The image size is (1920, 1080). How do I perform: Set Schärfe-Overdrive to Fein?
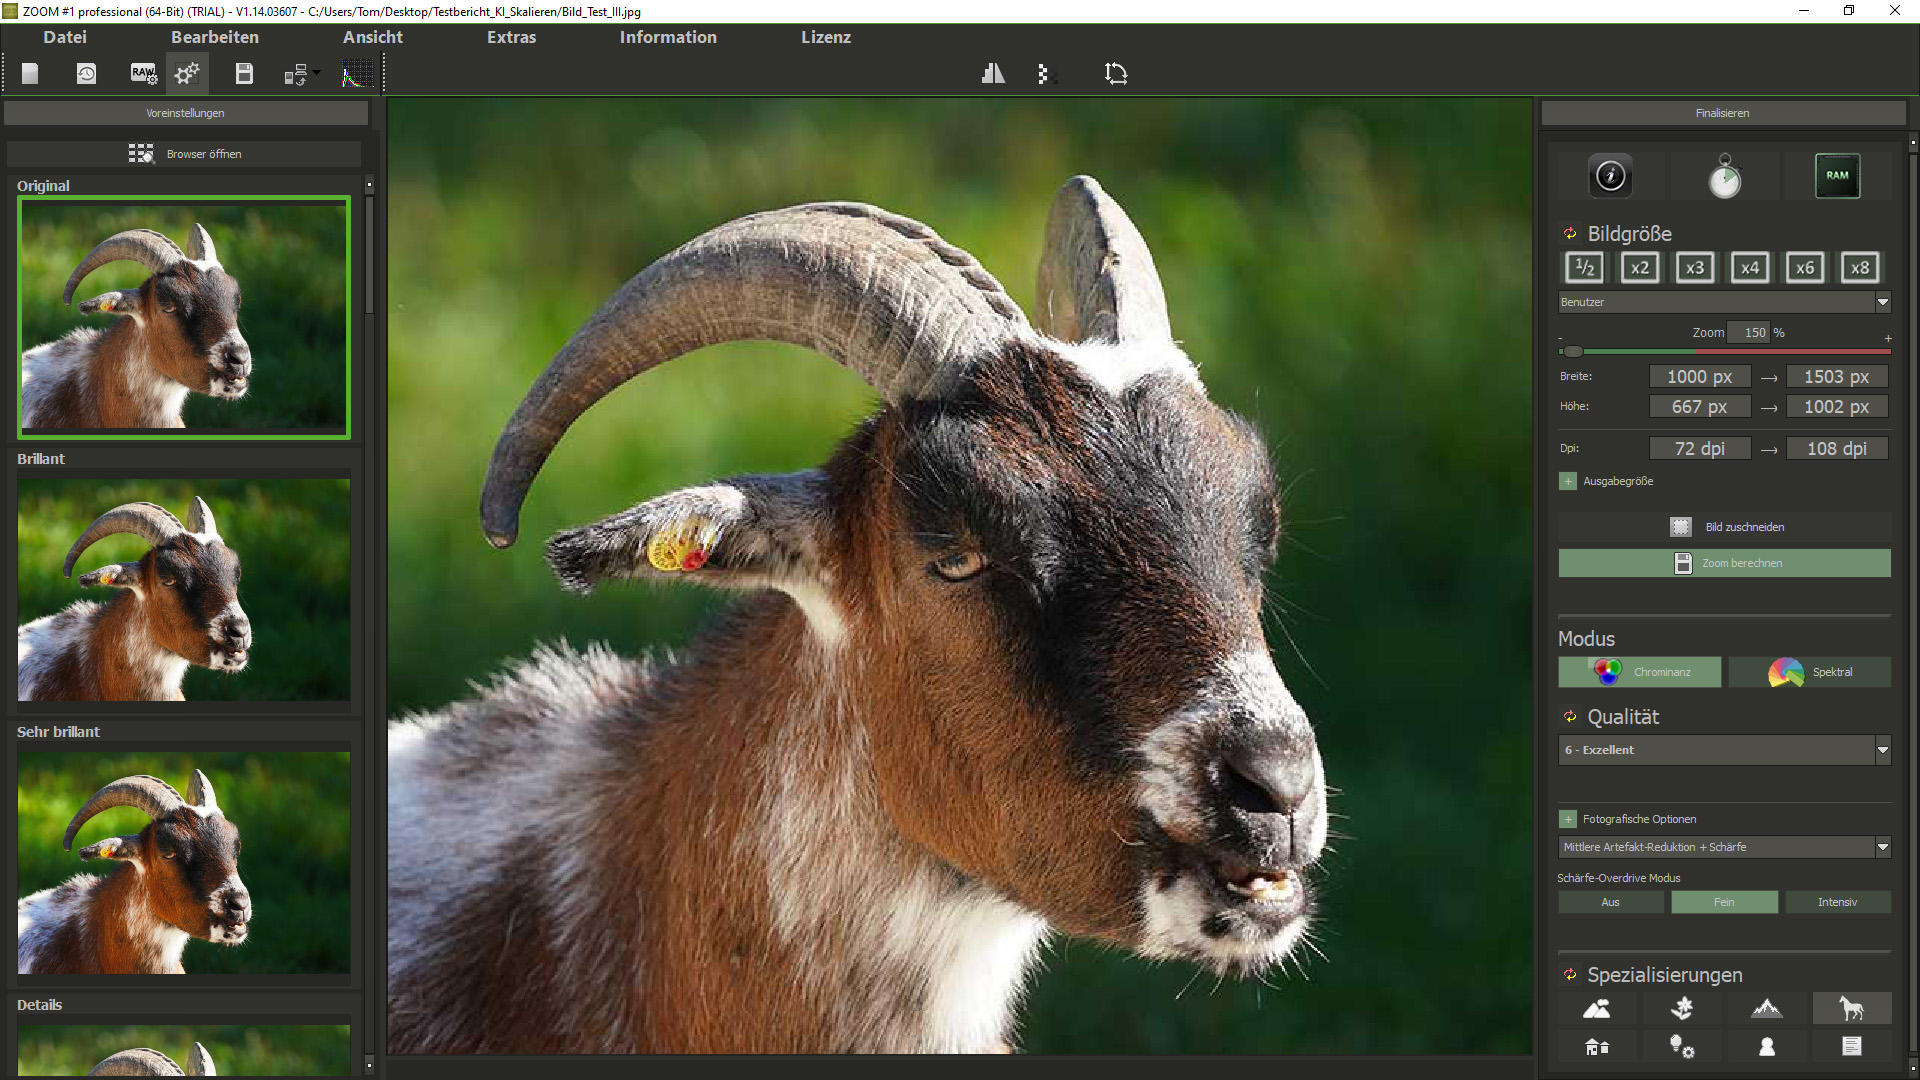pyautogui.click(x=1725, y=902)
